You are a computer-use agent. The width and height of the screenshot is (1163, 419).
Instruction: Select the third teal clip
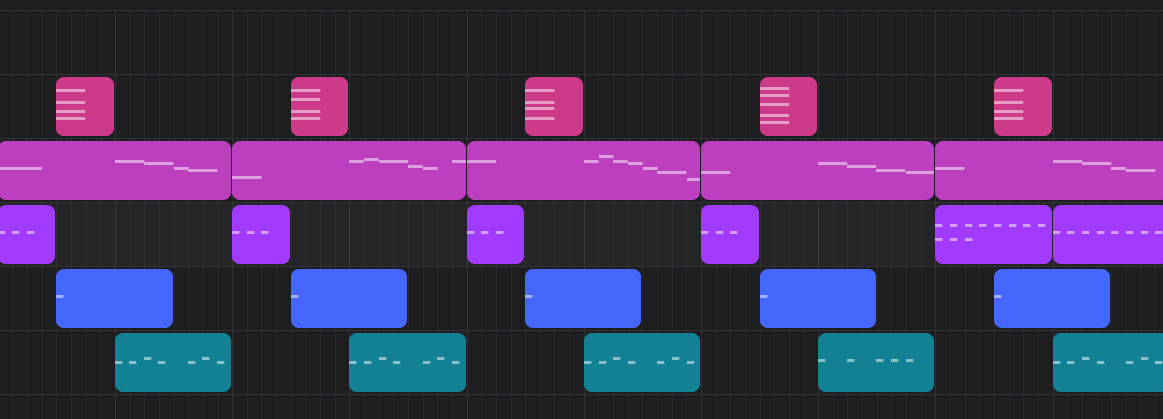coord(642,363)
